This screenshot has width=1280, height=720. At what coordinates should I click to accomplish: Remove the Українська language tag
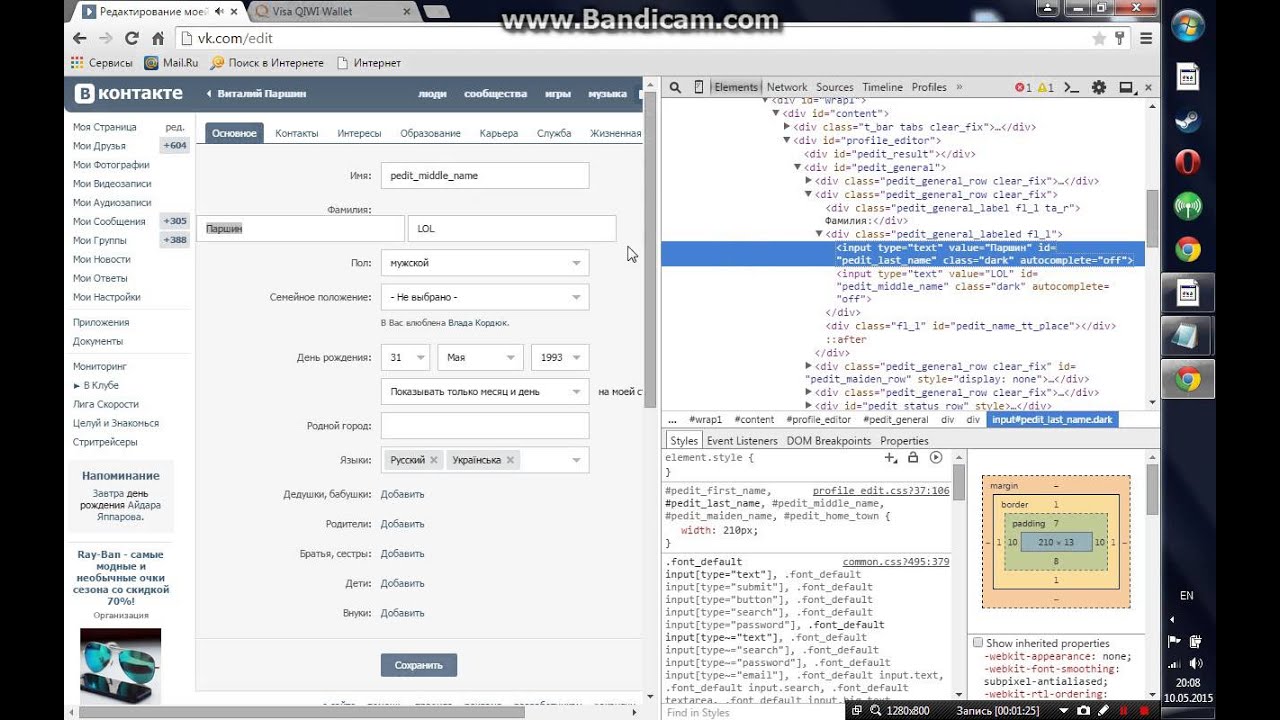(510, 460)
